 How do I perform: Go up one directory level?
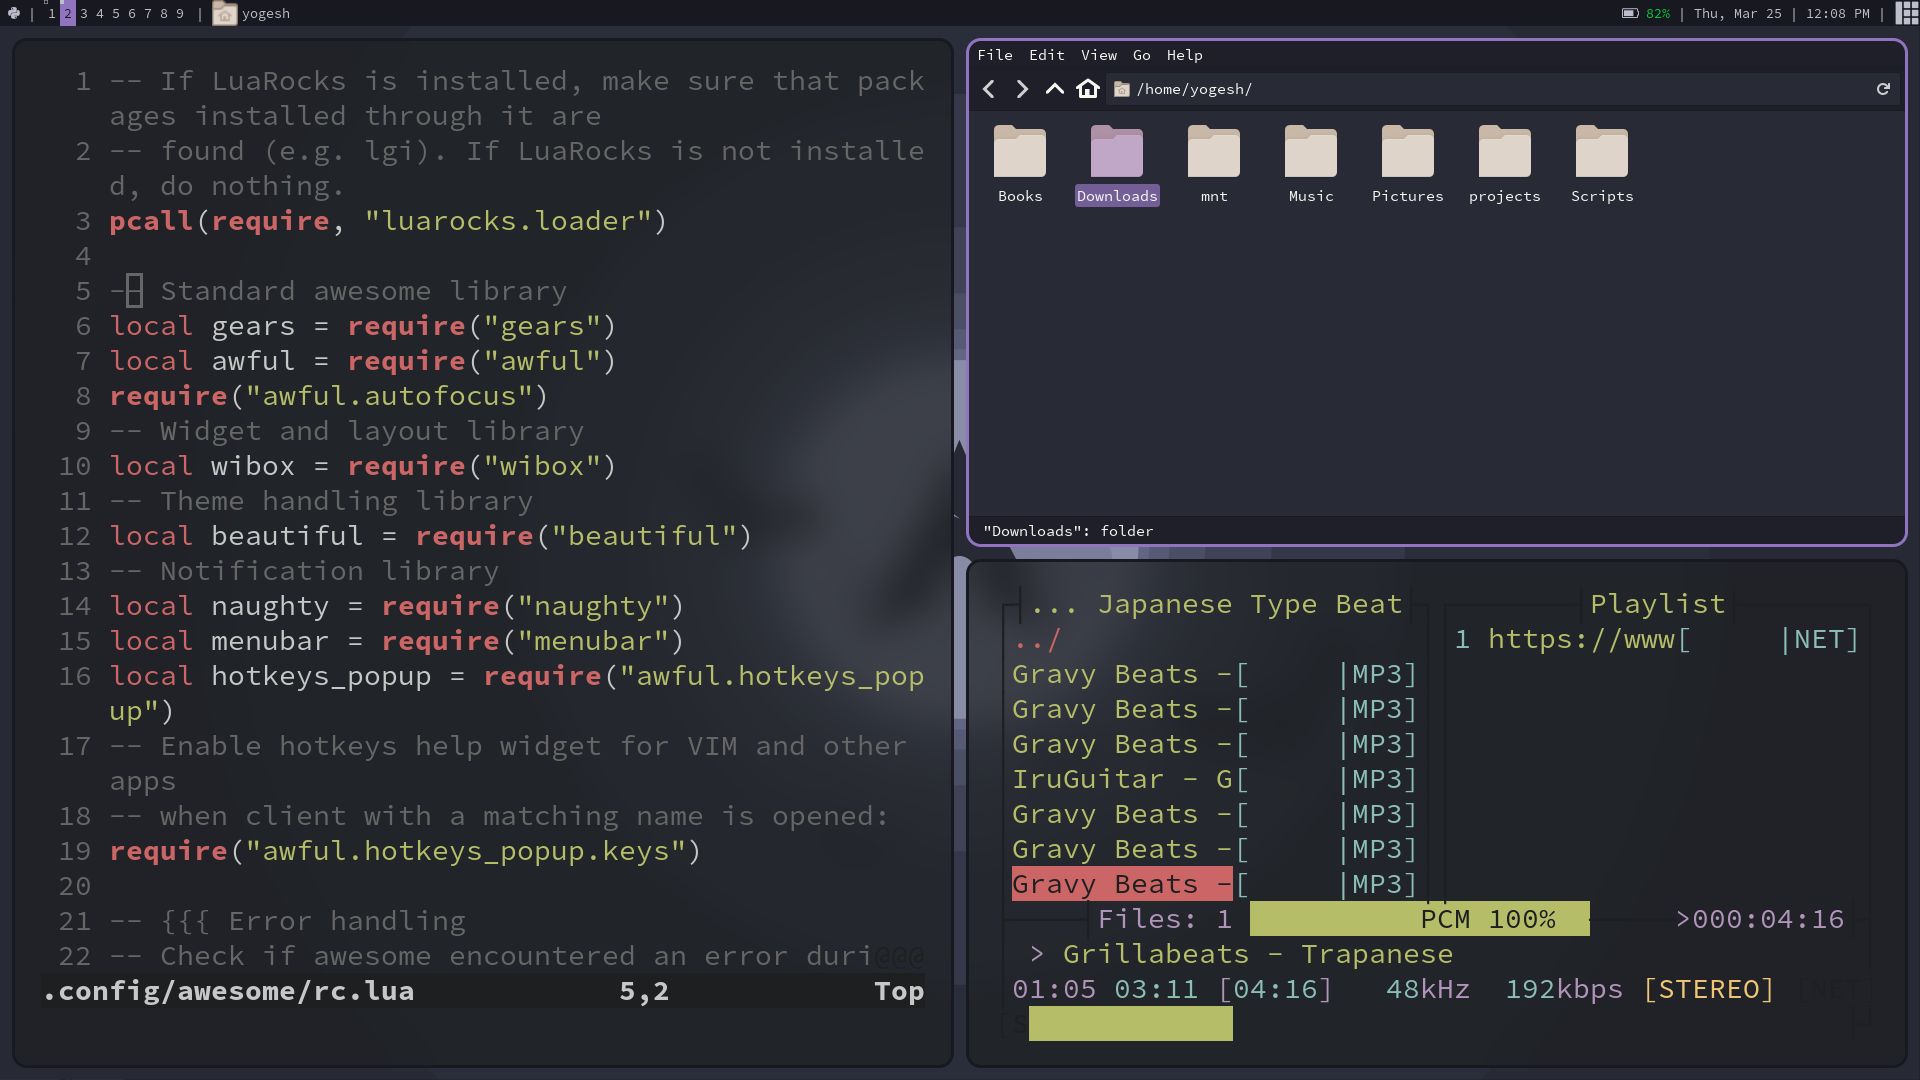[1054, 89]
